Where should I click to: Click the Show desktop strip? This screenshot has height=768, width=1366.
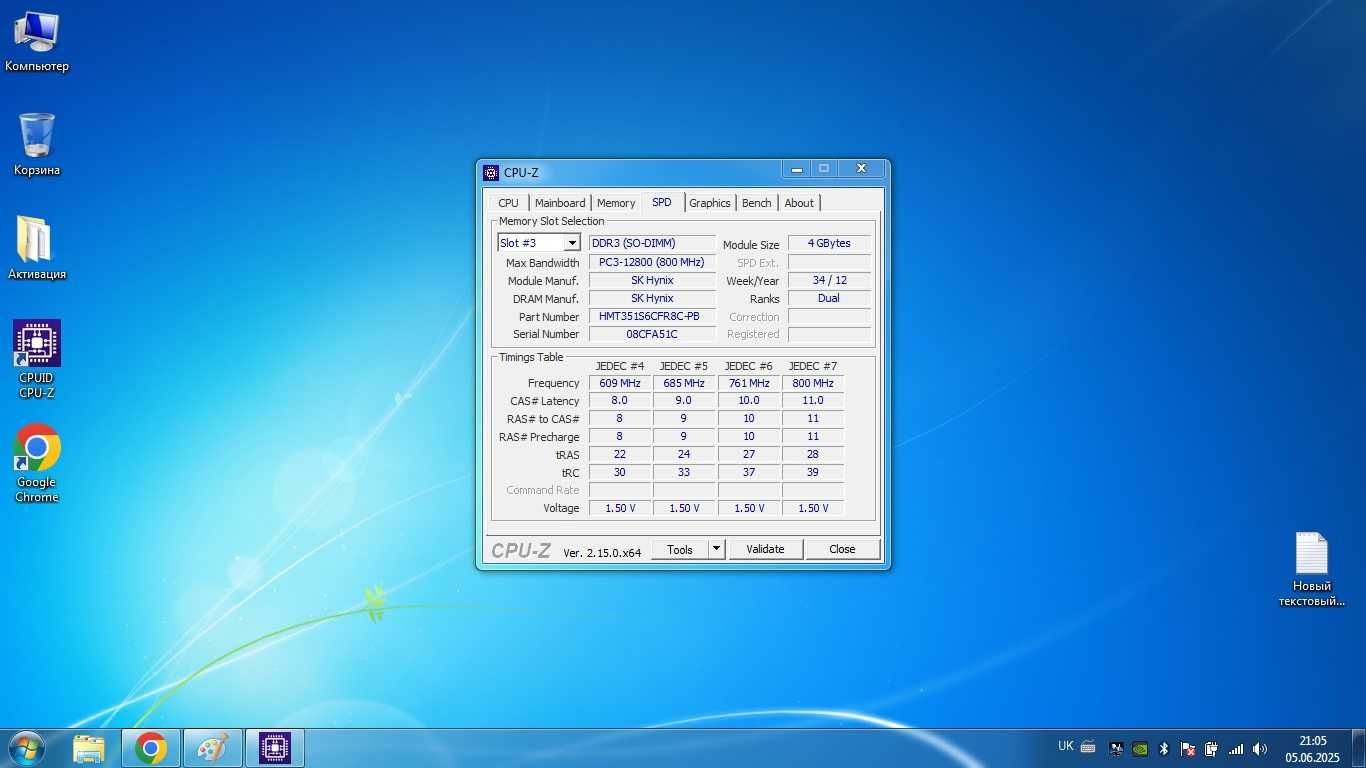[1359, 748]
